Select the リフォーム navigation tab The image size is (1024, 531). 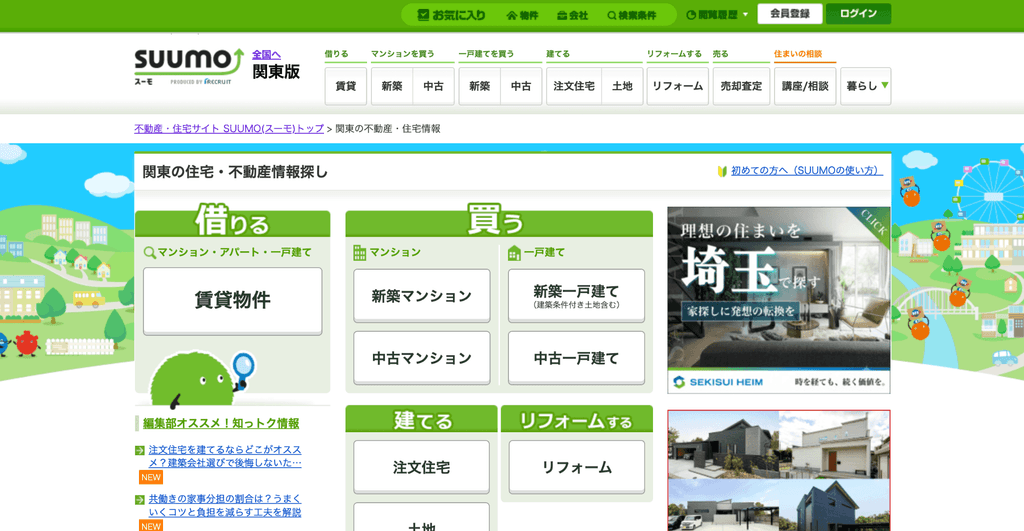[677, 86]
